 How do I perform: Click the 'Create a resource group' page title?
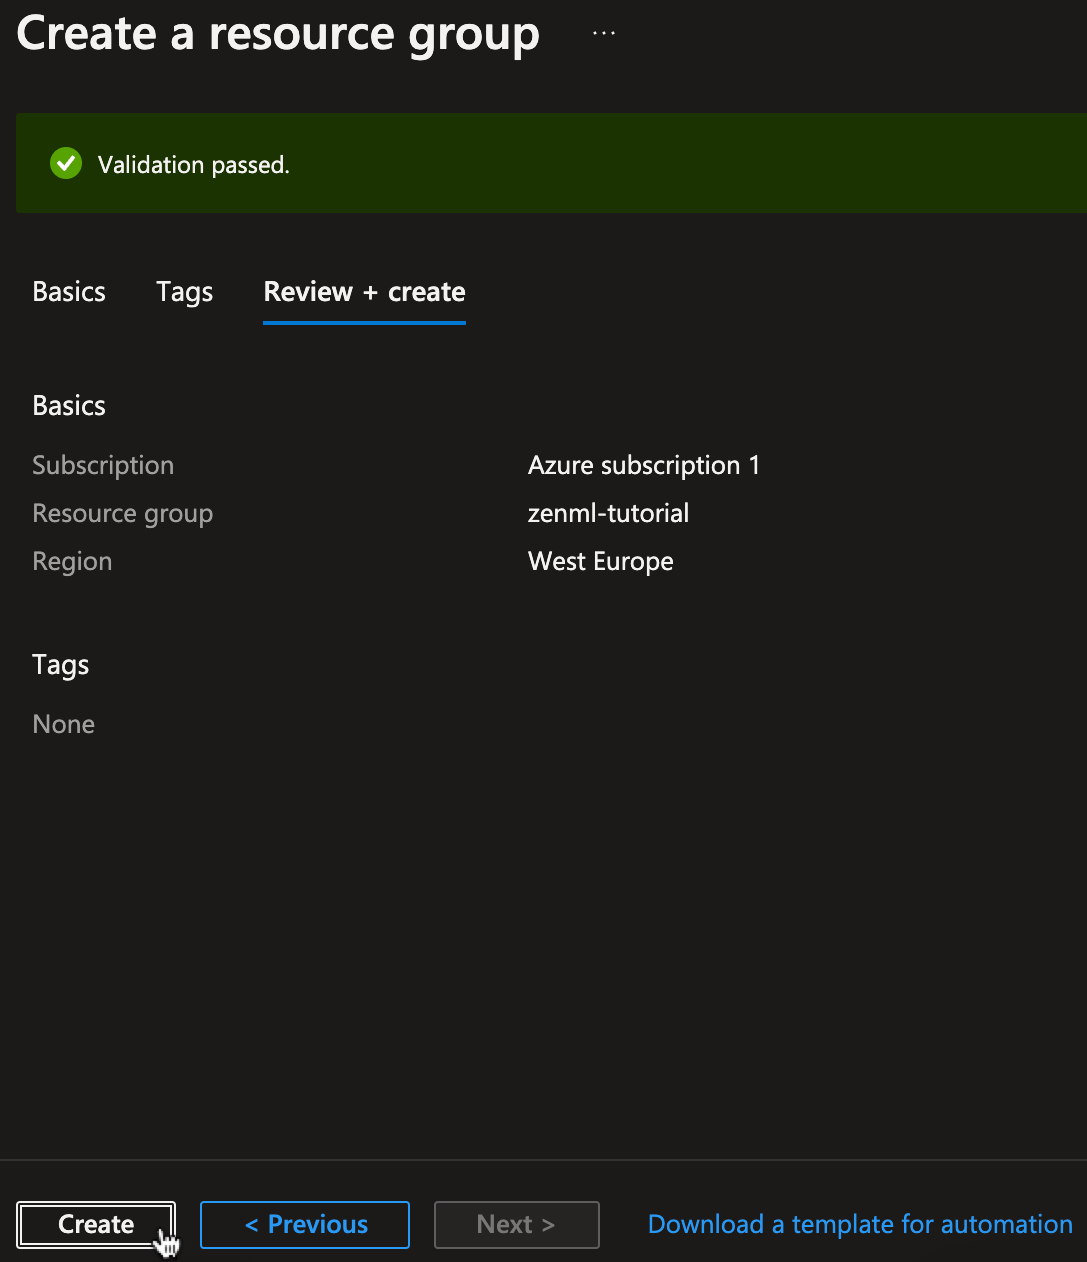coord(278,34)
